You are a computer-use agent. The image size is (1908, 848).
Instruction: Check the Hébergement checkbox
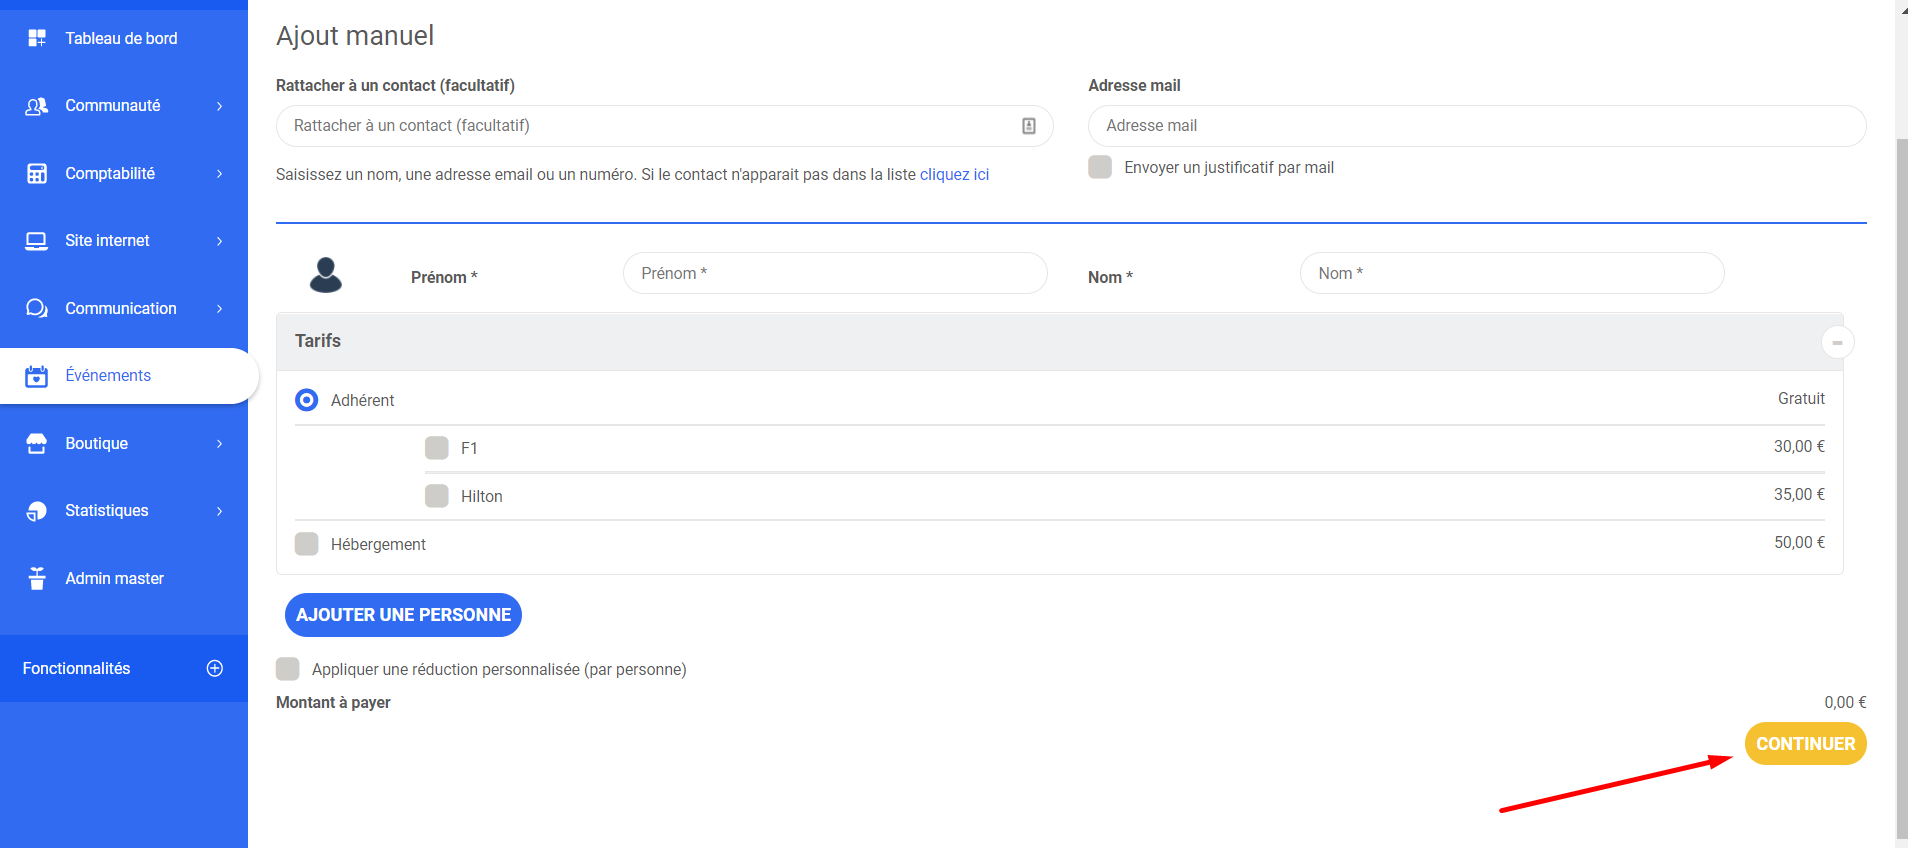coord(307,544)
